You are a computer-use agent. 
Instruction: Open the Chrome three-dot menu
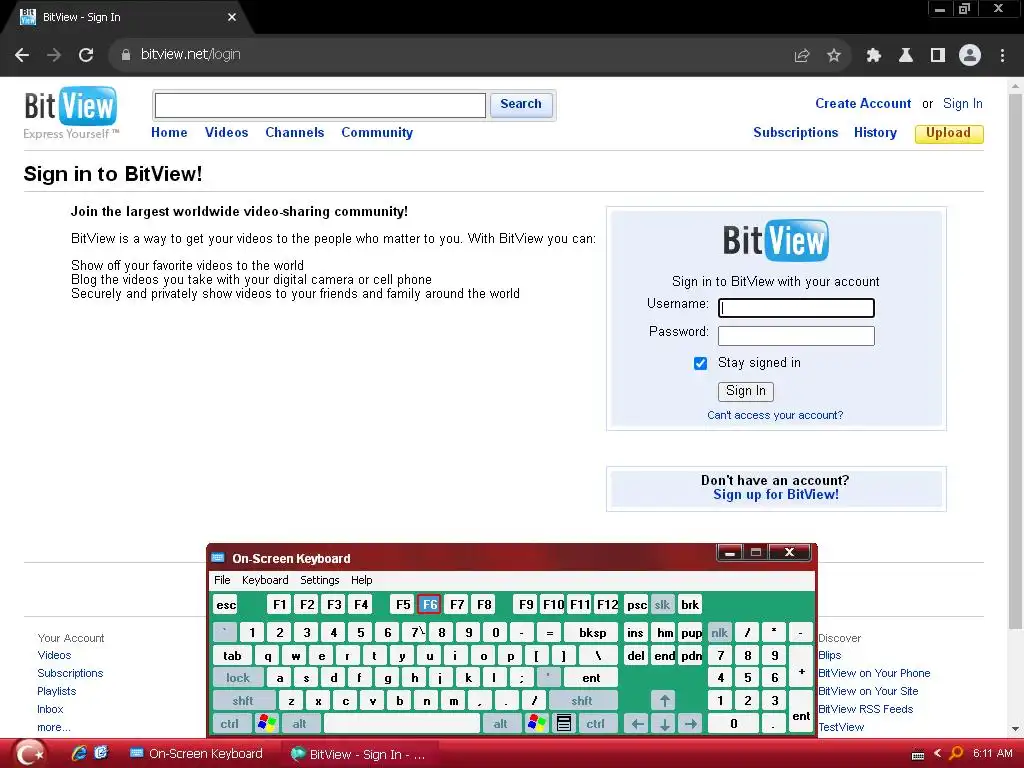click(1002, 56)
